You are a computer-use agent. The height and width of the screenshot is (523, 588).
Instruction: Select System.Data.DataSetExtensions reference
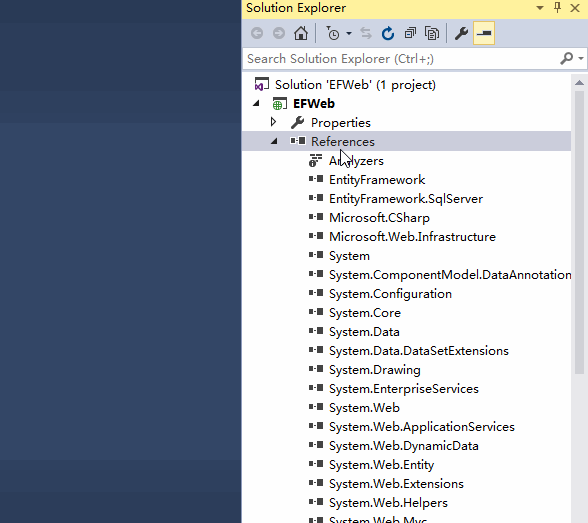pos(418,351)
